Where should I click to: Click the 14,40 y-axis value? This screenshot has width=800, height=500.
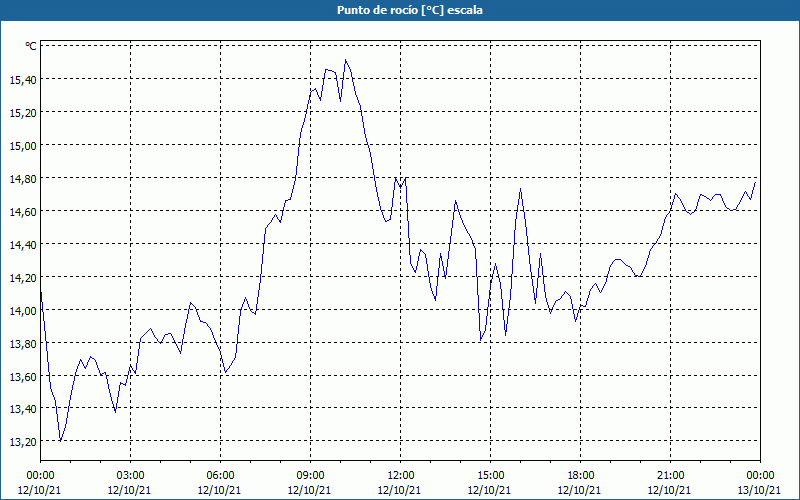click(x=22, y=245)
